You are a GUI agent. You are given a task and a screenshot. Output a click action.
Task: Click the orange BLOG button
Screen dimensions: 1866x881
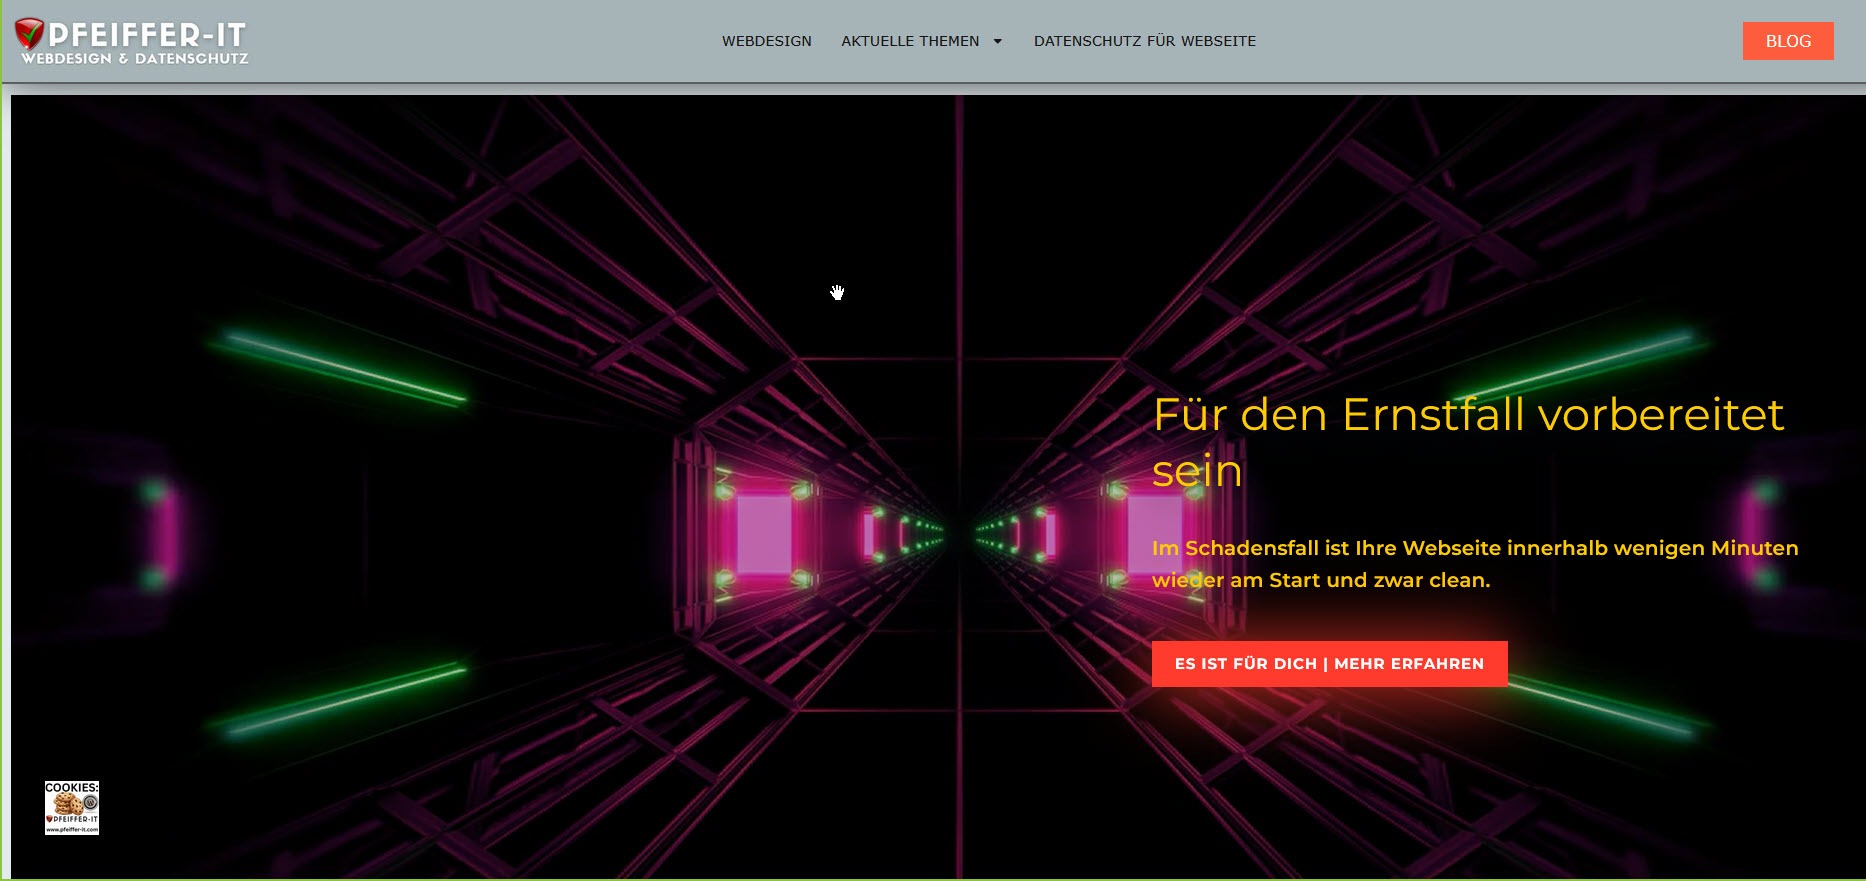(x=1788, y=41)
